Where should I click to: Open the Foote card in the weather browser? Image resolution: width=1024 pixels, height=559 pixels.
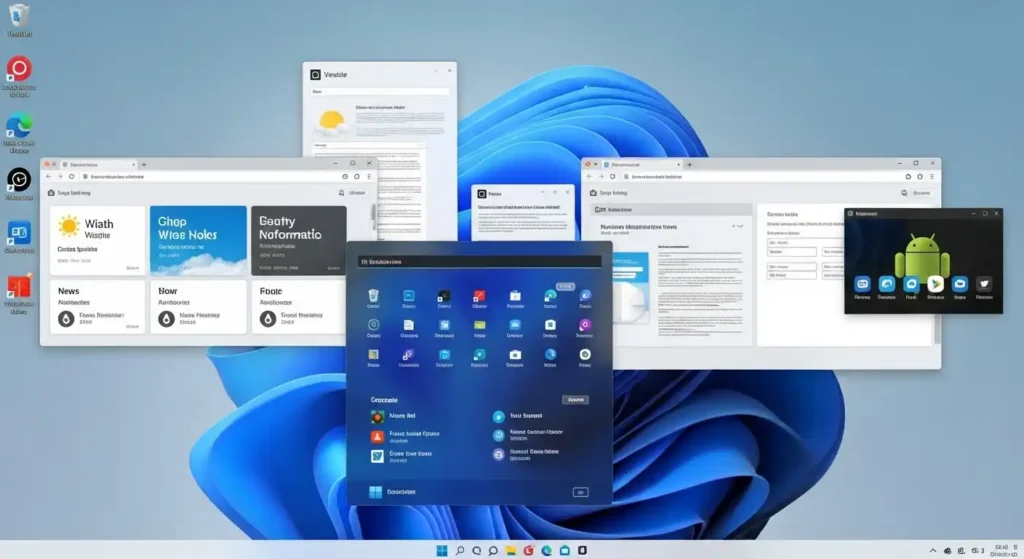299,307
